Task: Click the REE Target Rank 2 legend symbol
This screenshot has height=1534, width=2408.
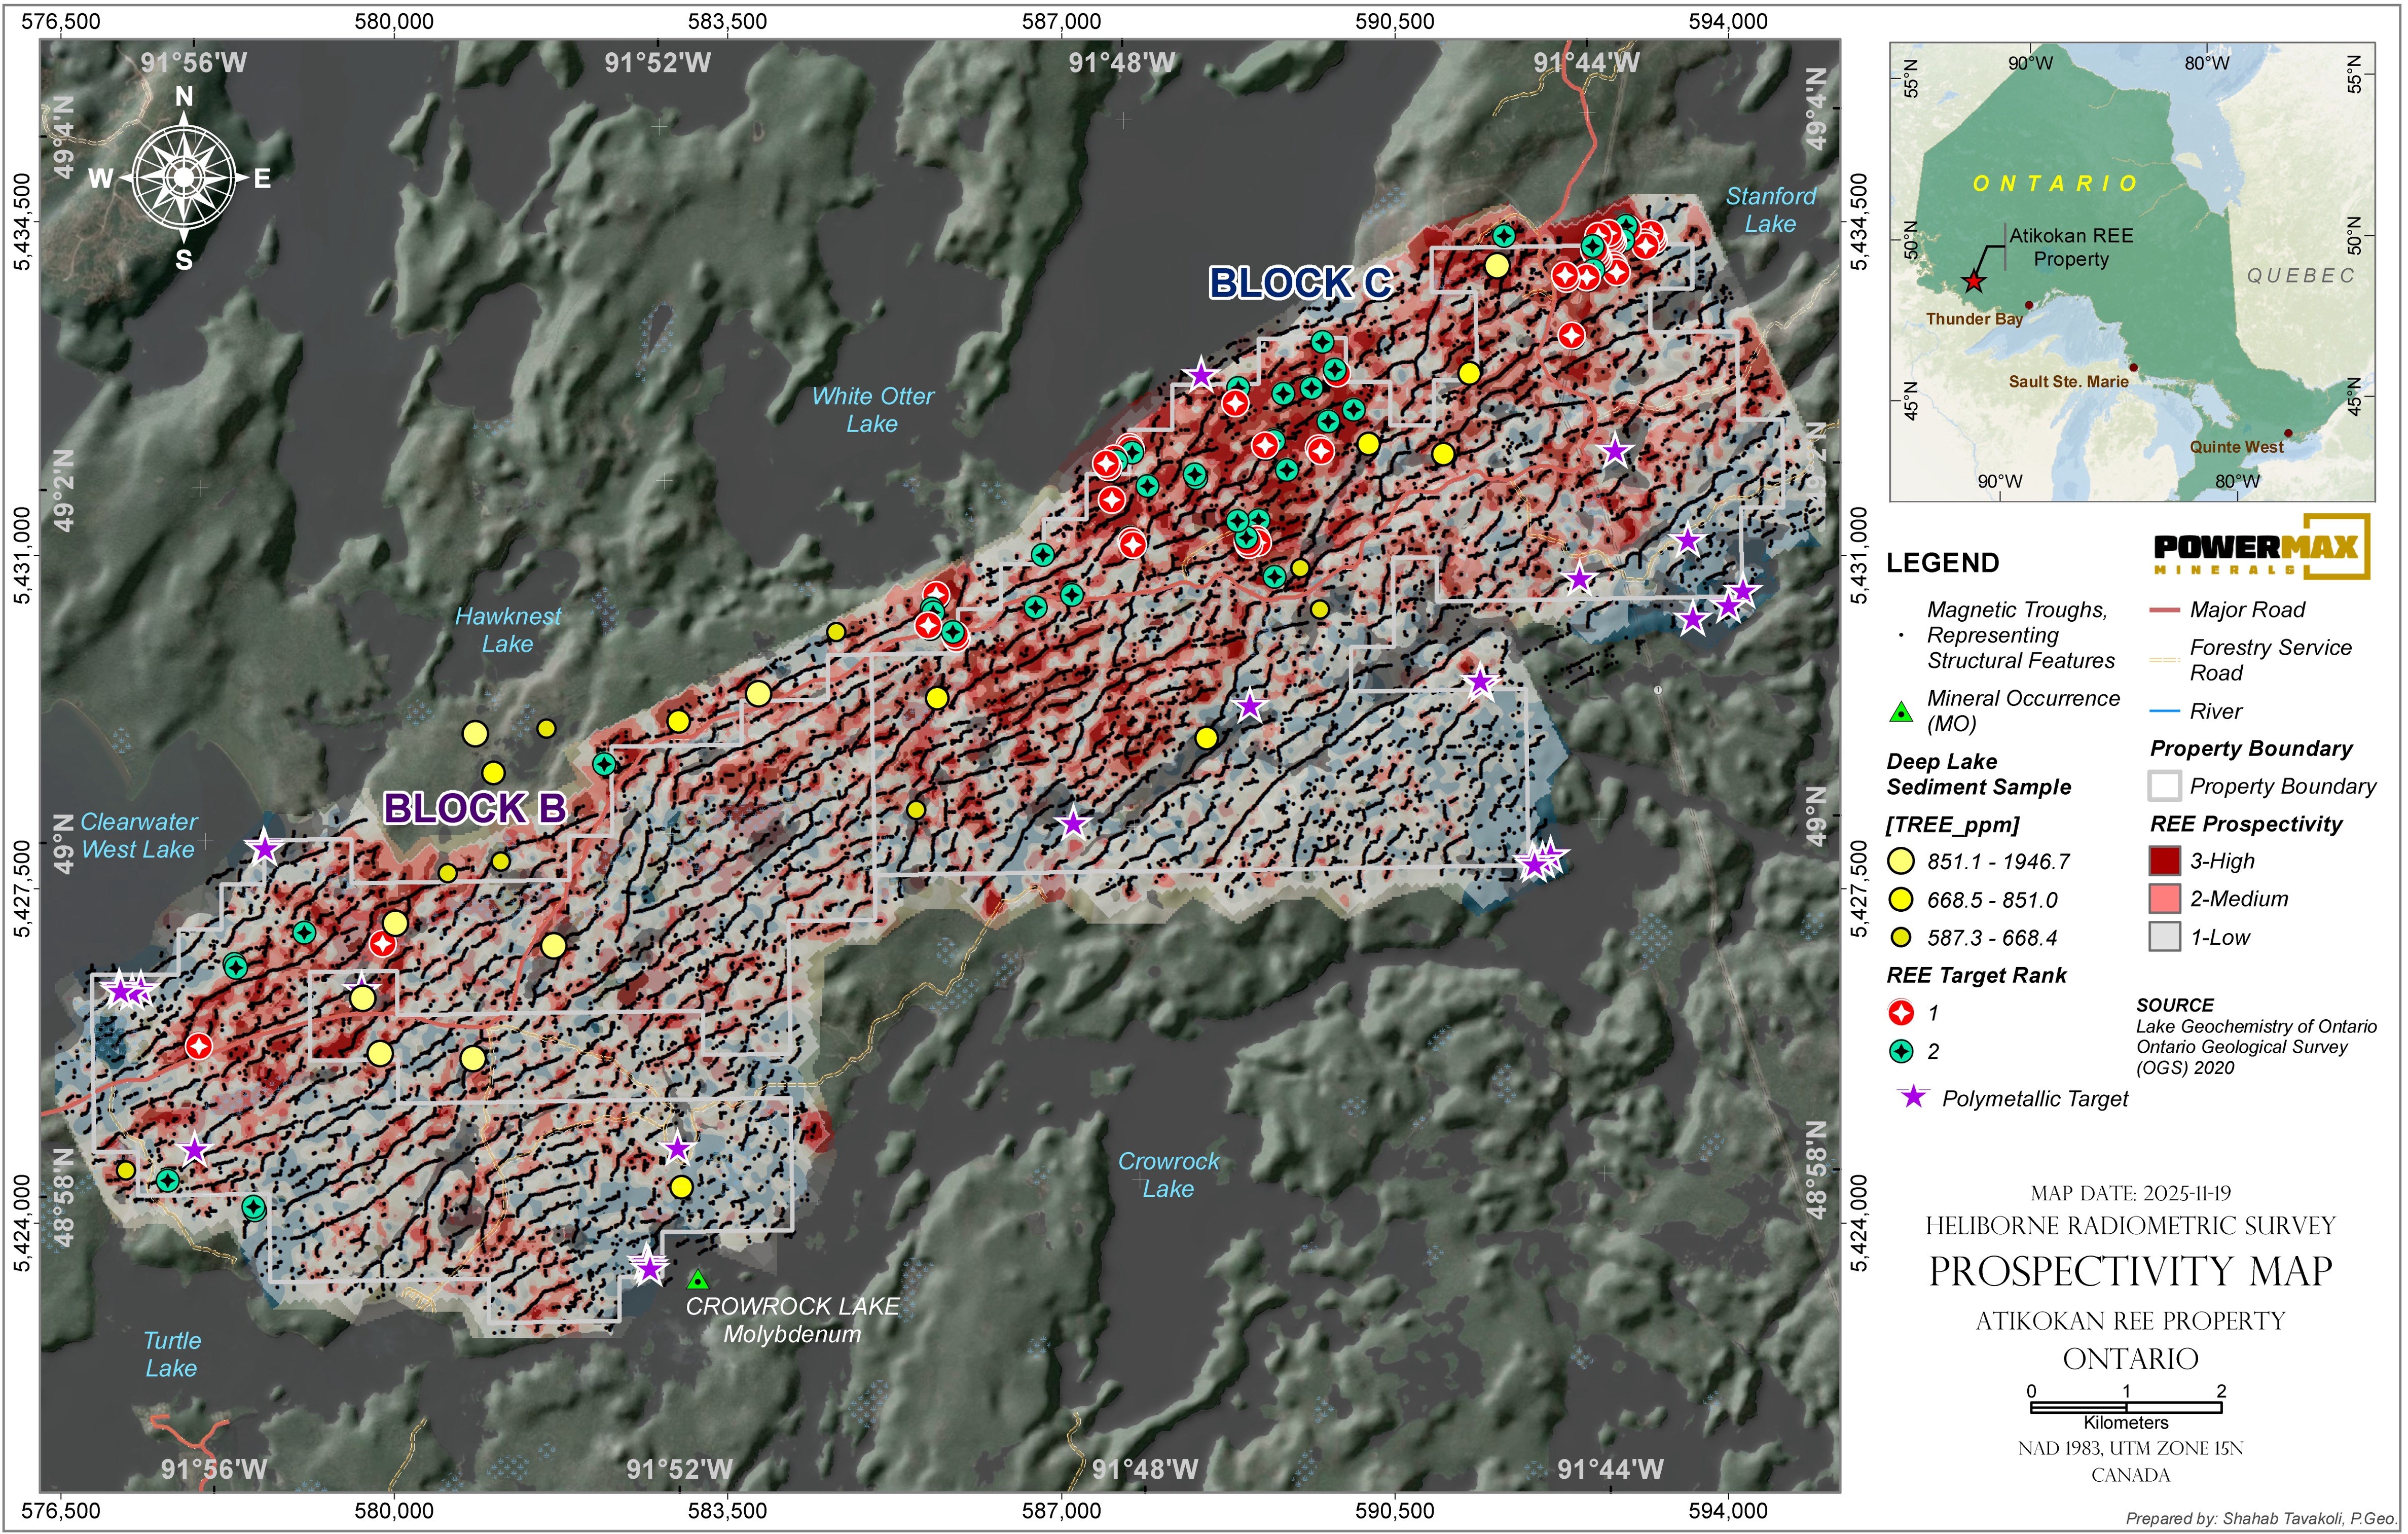Action: (1901, 1051)
